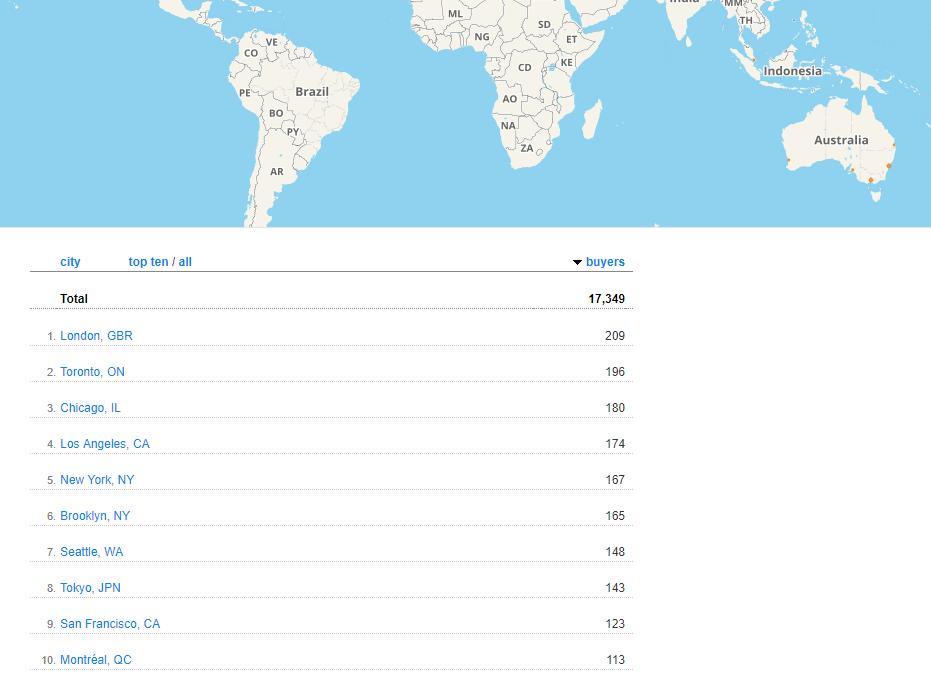Screen dimensions: 931x674
Task: Open the Toronto, ON city link
Action: click(92, 372)
